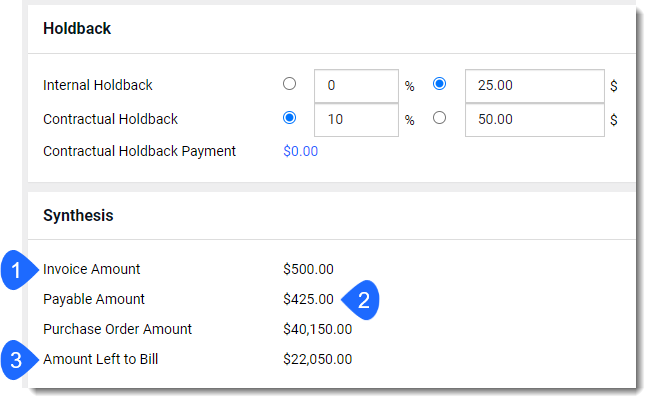Select Contractual Holdback dollar radio button
The image size is (651, 403).
tap(439, 118)
